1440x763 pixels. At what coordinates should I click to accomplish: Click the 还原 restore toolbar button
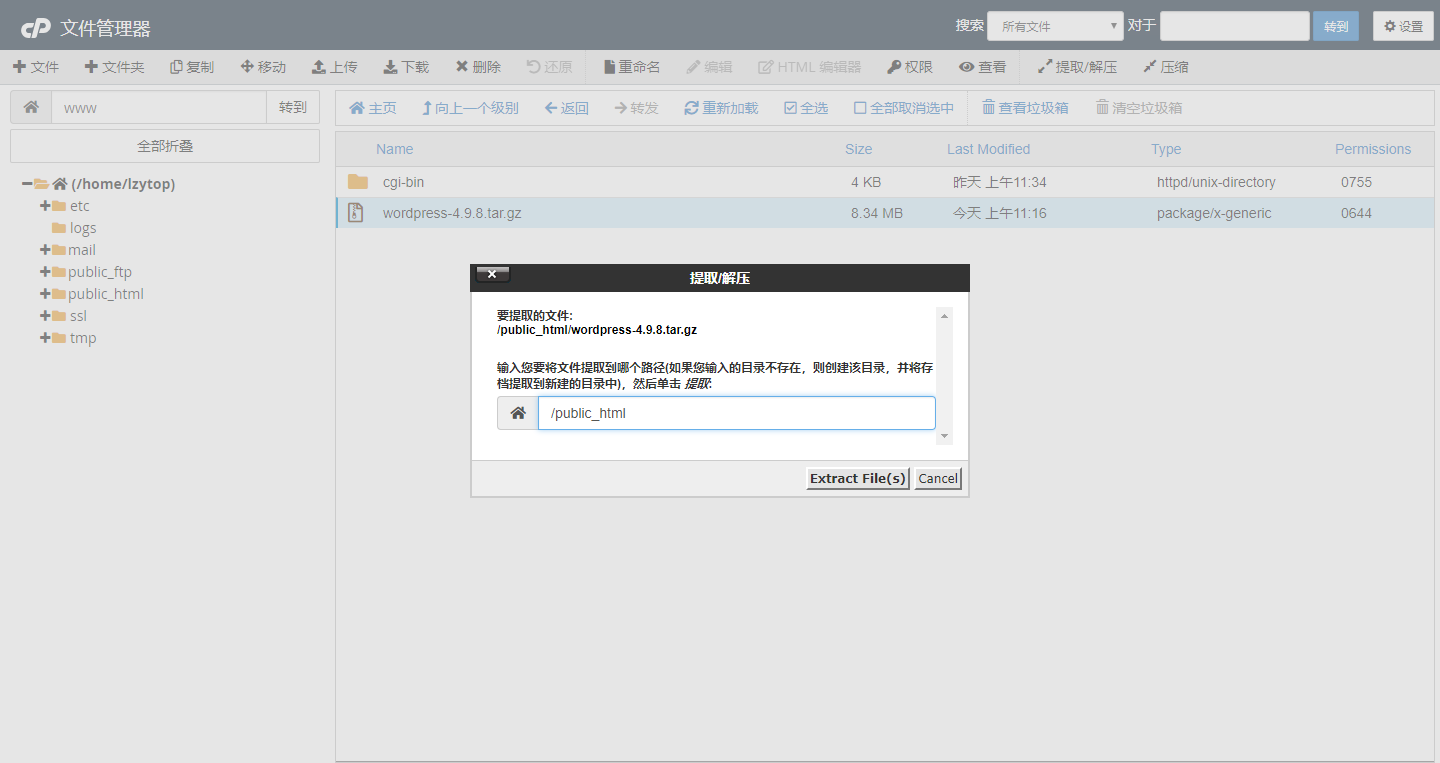point(550,67)
